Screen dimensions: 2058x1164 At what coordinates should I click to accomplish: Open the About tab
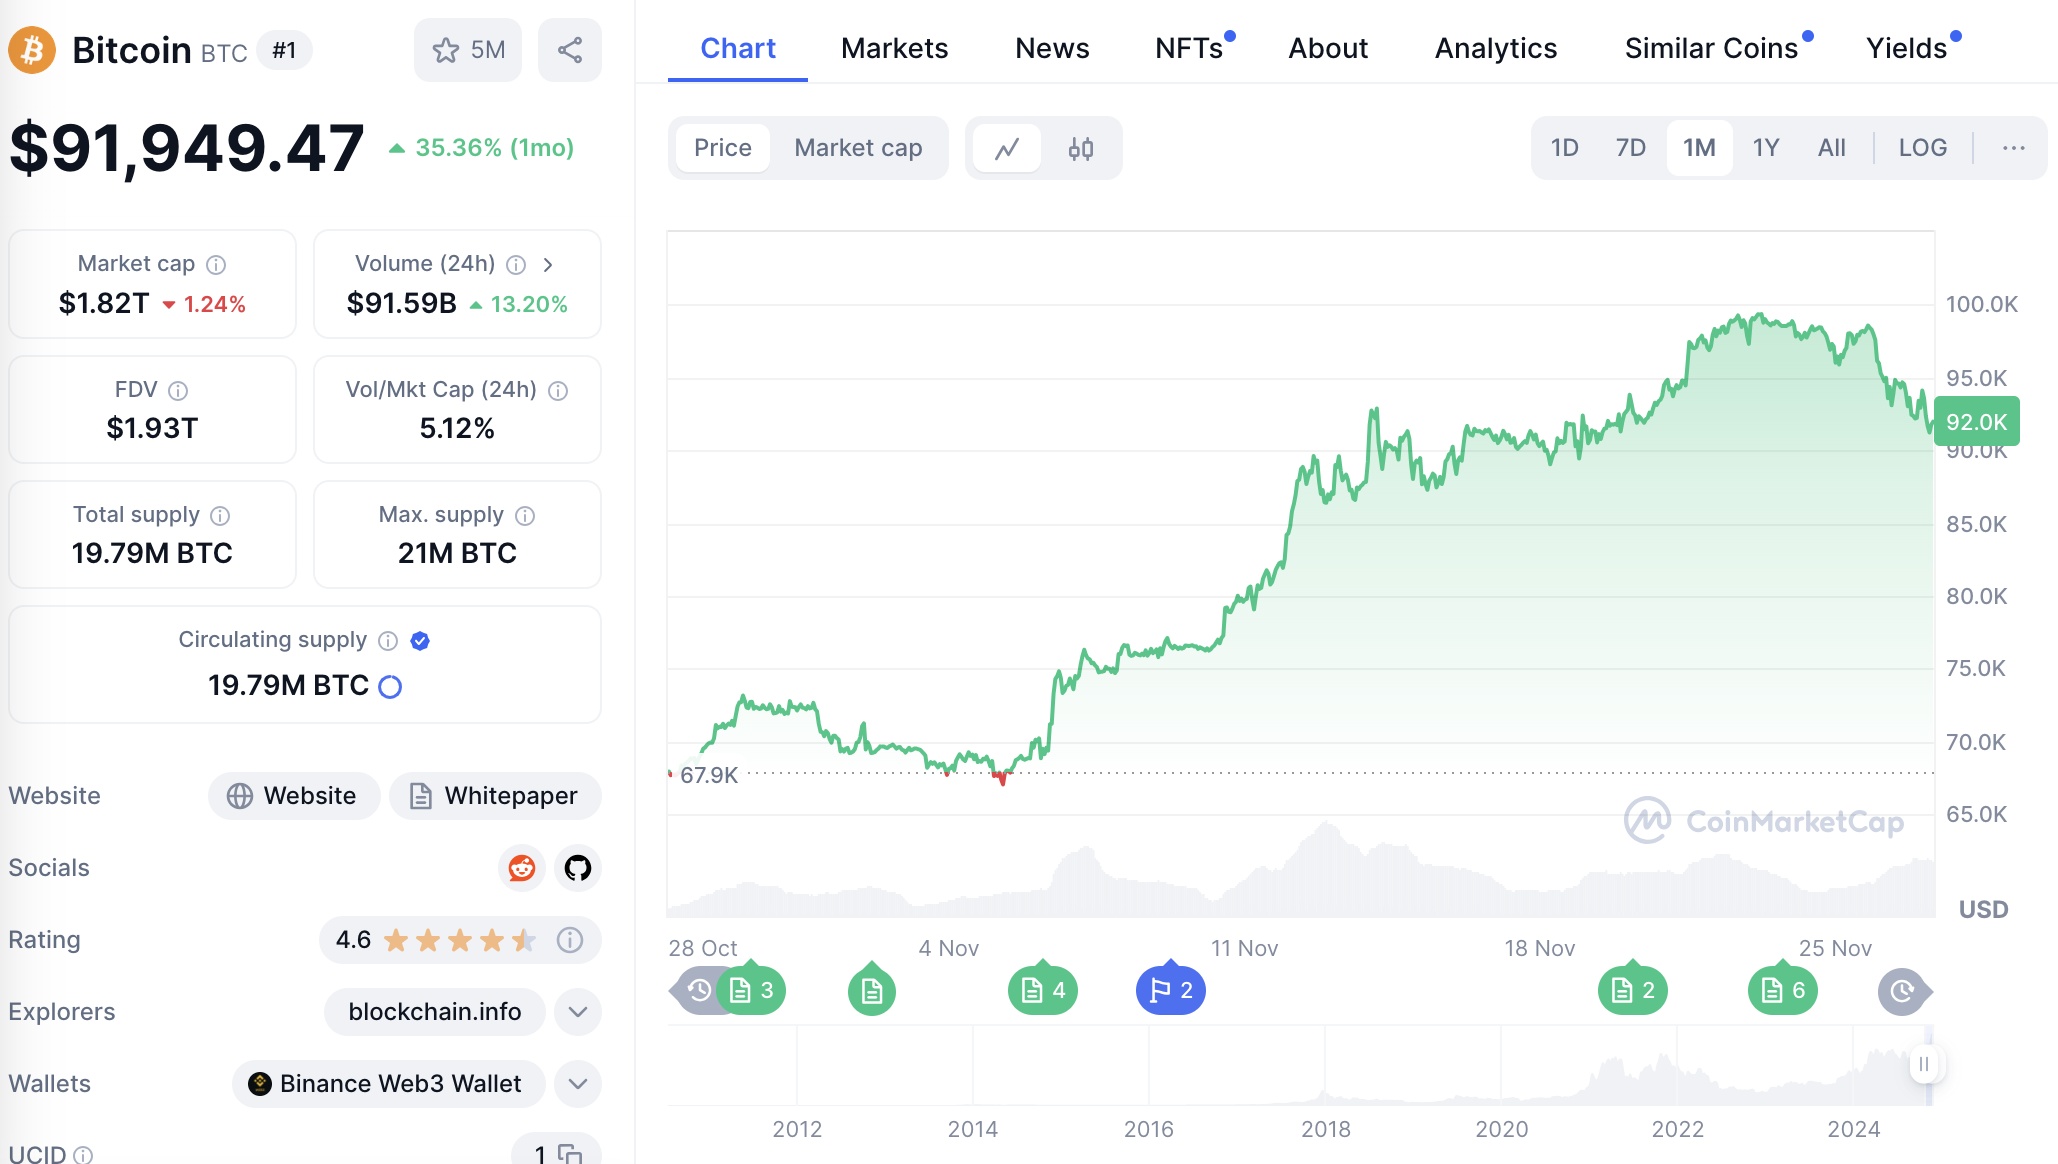1328,48
